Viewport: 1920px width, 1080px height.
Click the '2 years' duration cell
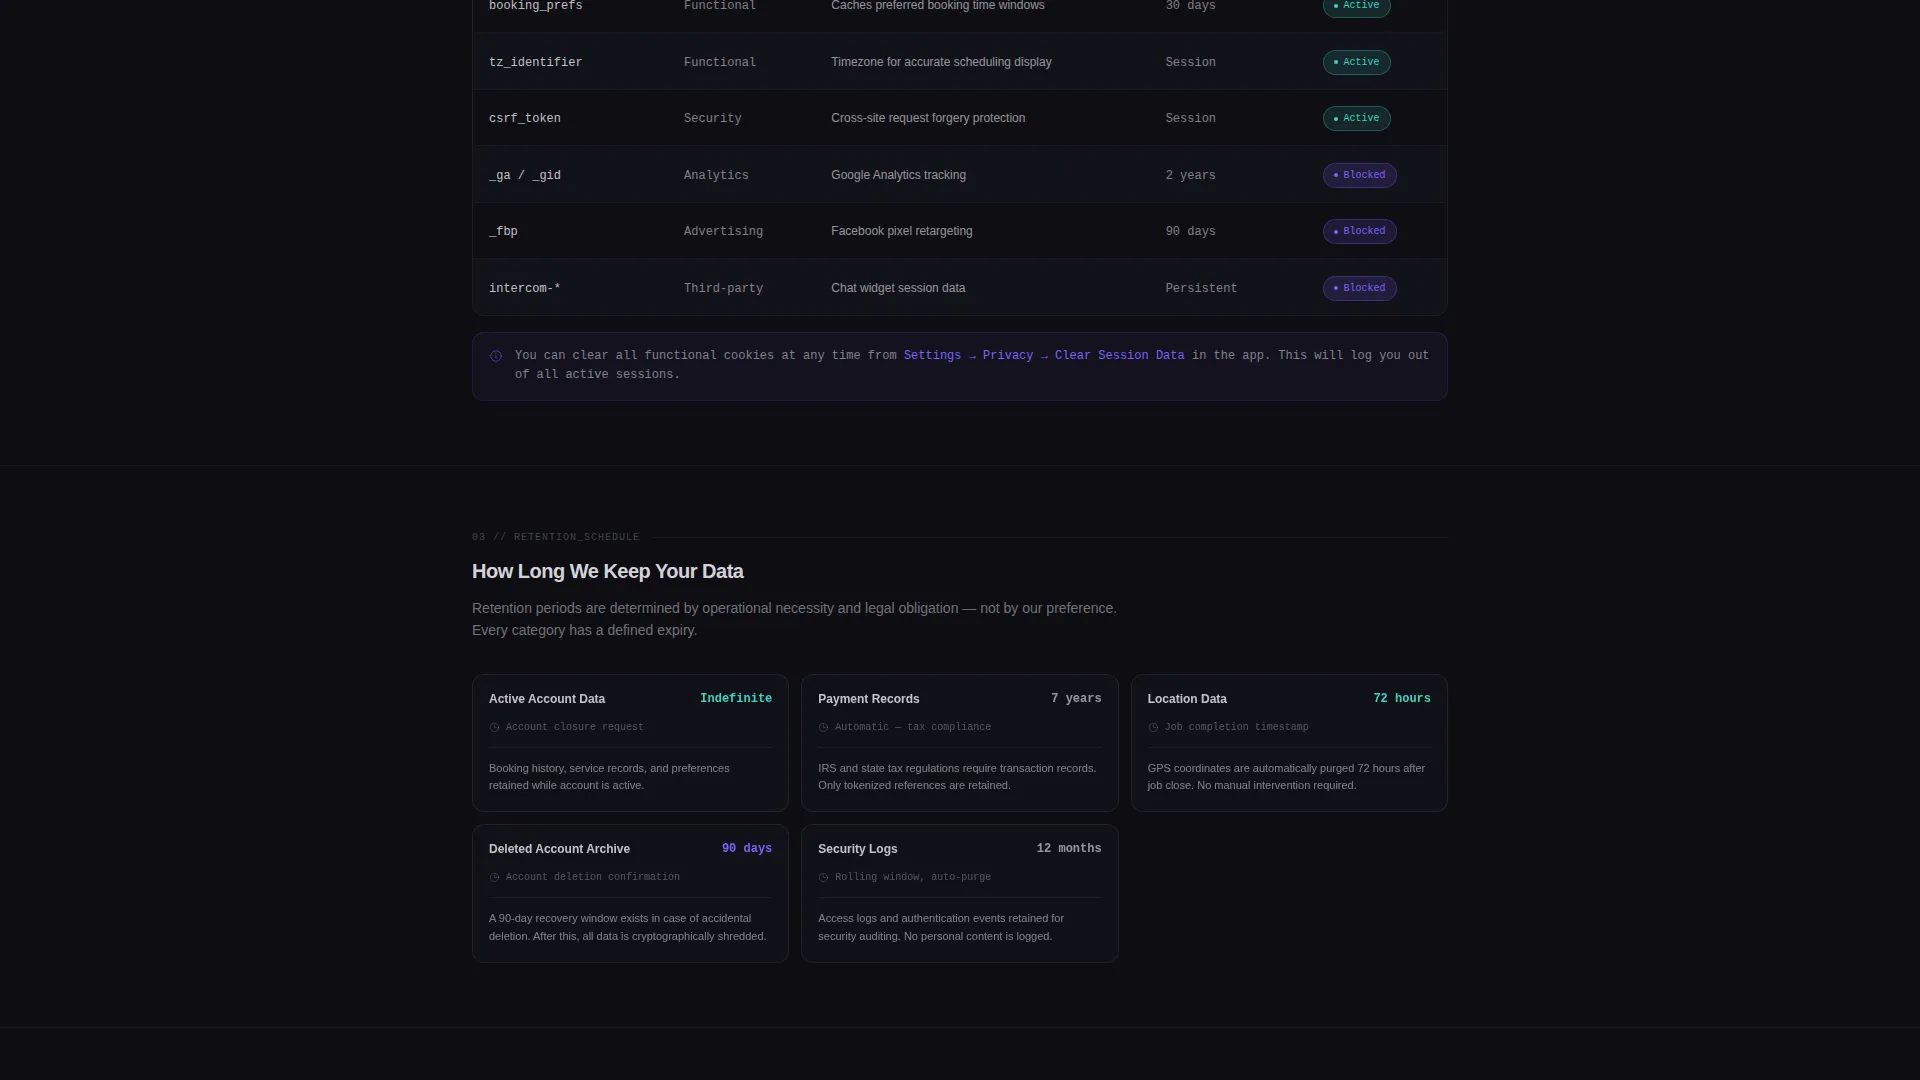tap(1190, 175)
